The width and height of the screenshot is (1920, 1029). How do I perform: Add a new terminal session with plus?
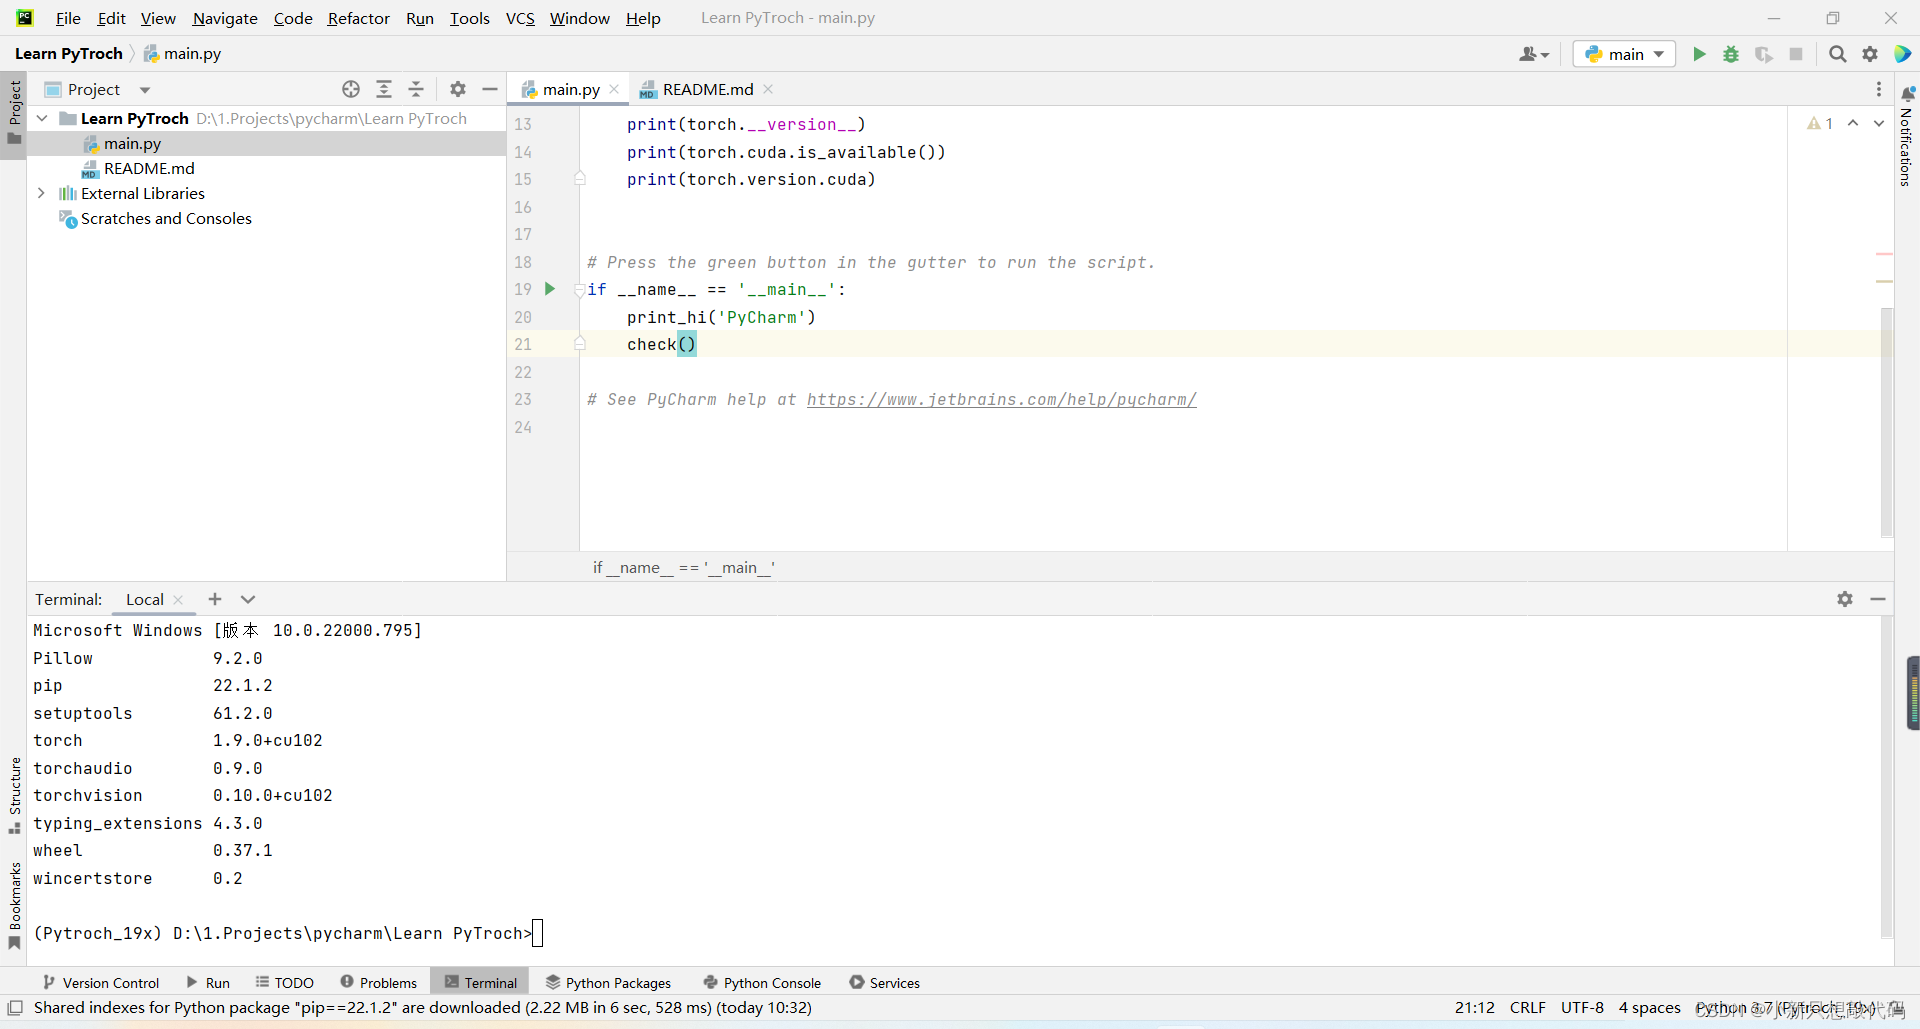pyautogui.click(x=215, y=599)
